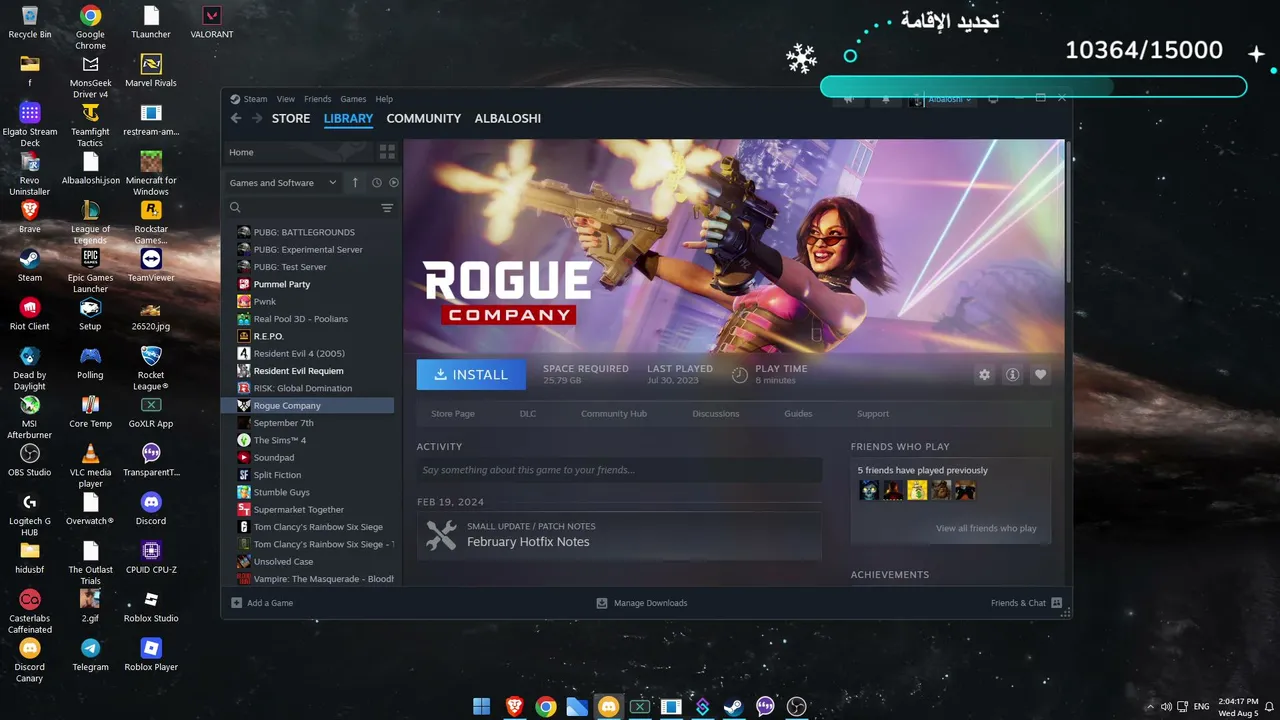Select the OBS Studio desktop icon
The image size is (1280, 720).
point(30,461)
